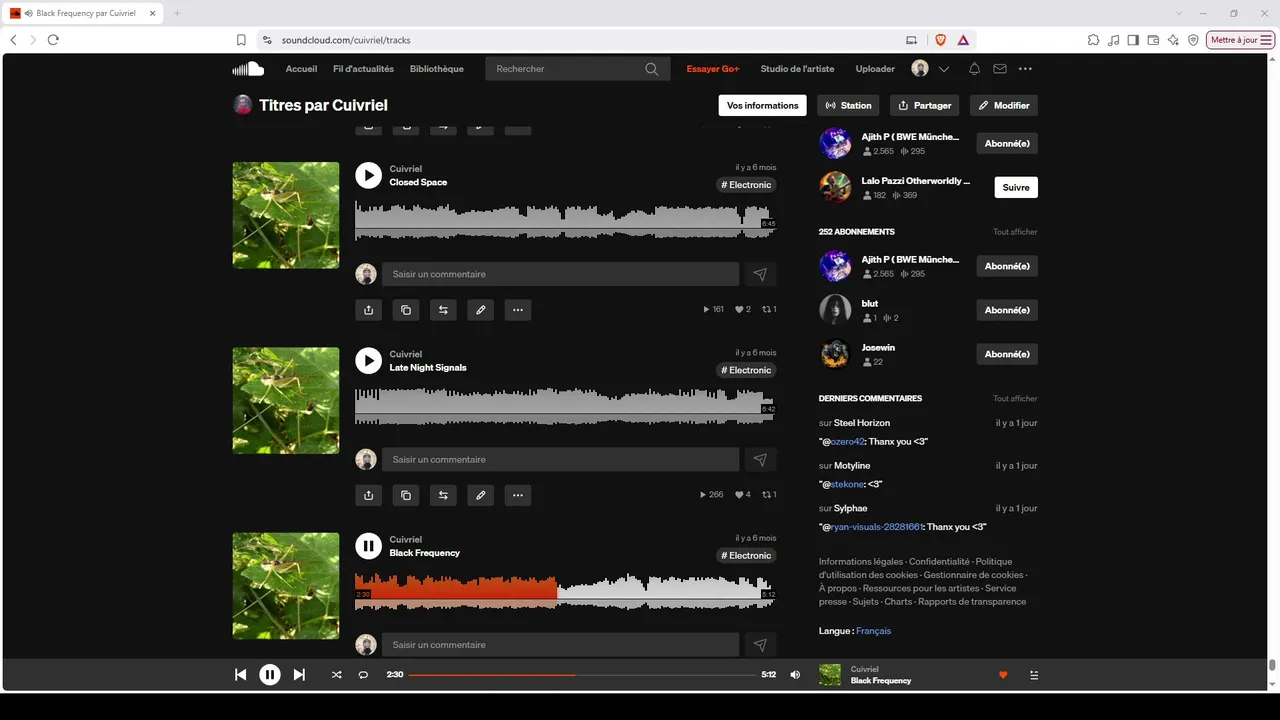
Task: Seek within Closed Space waveform
Action: (x=565, y=220)
